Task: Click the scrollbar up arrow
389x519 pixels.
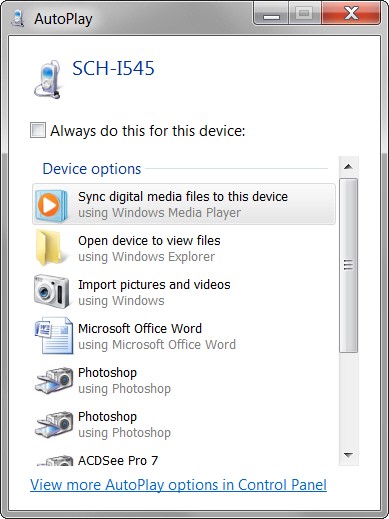Action: (x=348, y=167)
